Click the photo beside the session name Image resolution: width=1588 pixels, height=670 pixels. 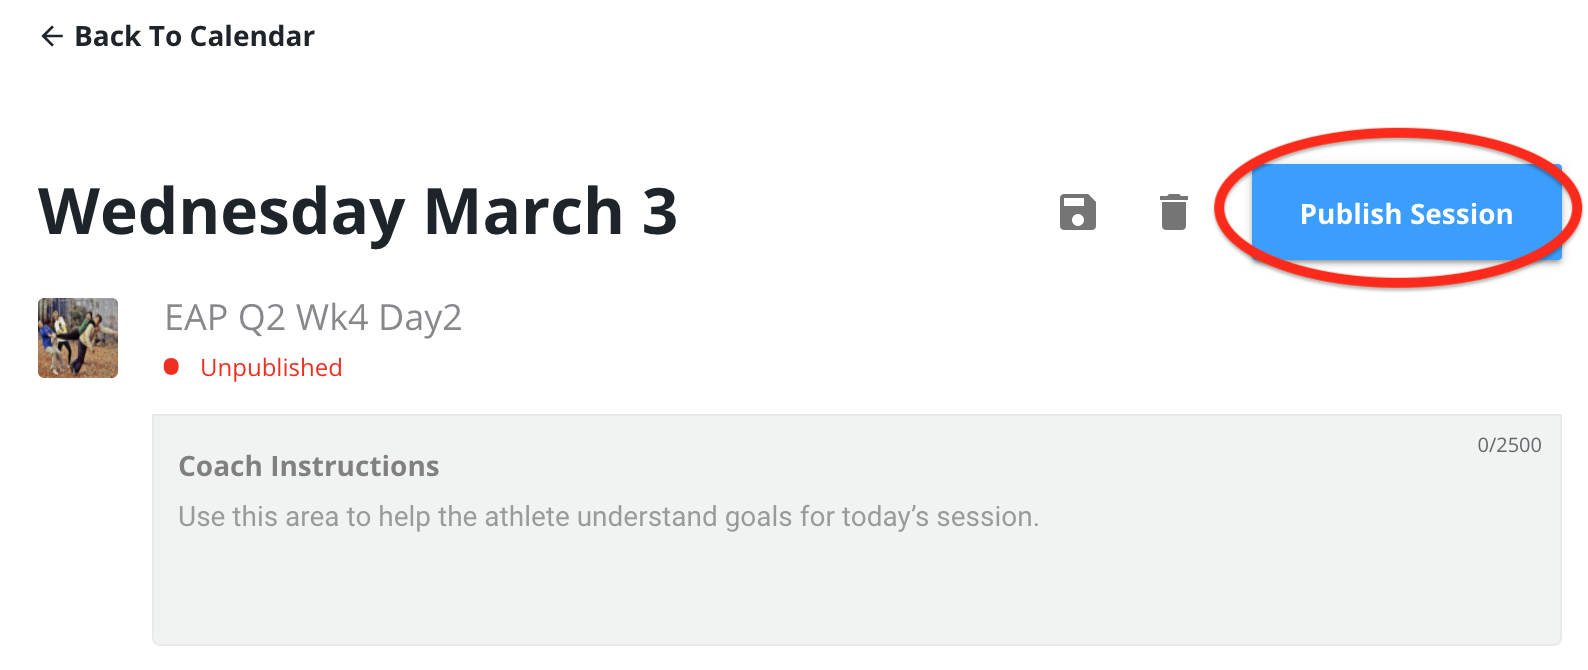(78, 338)
